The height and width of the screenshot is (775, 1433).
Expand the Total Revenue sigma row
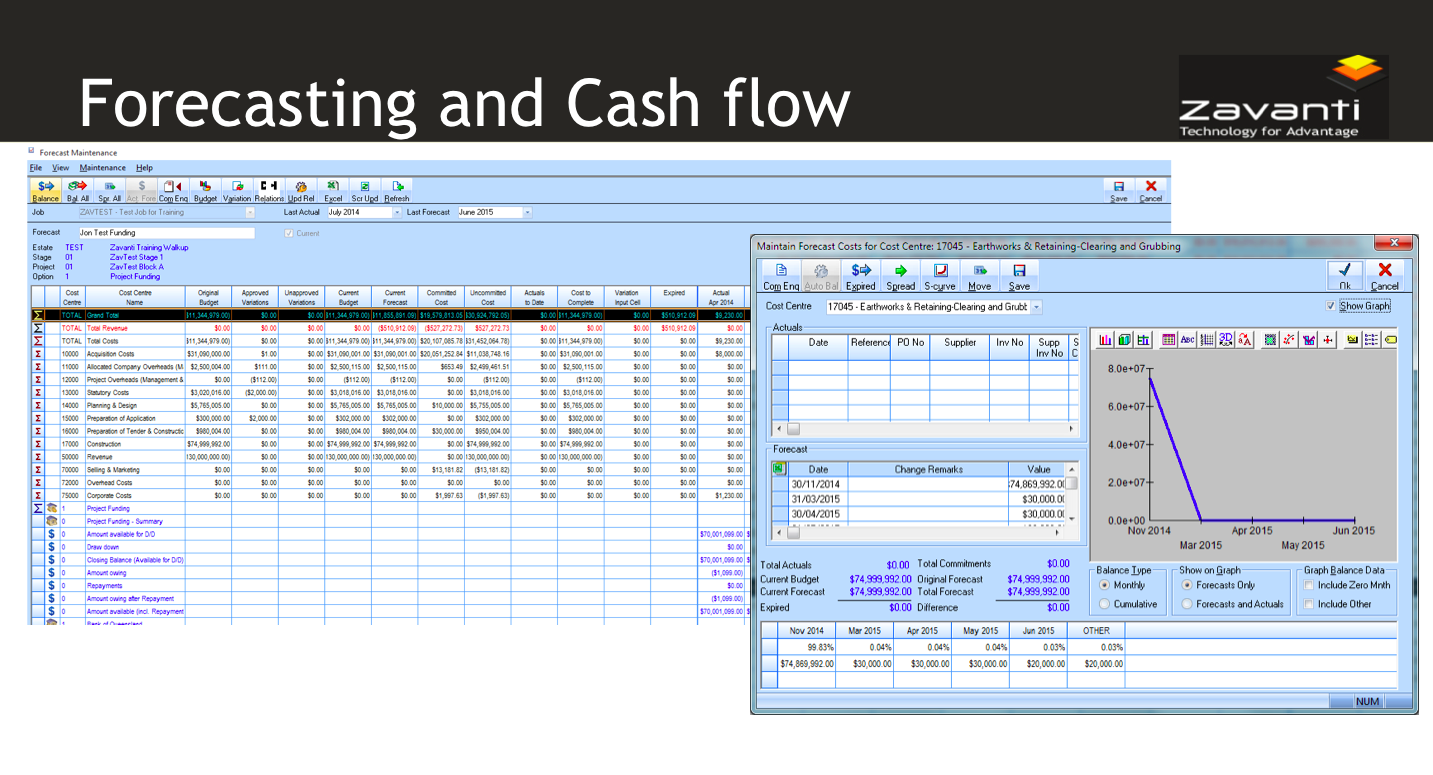38,328
